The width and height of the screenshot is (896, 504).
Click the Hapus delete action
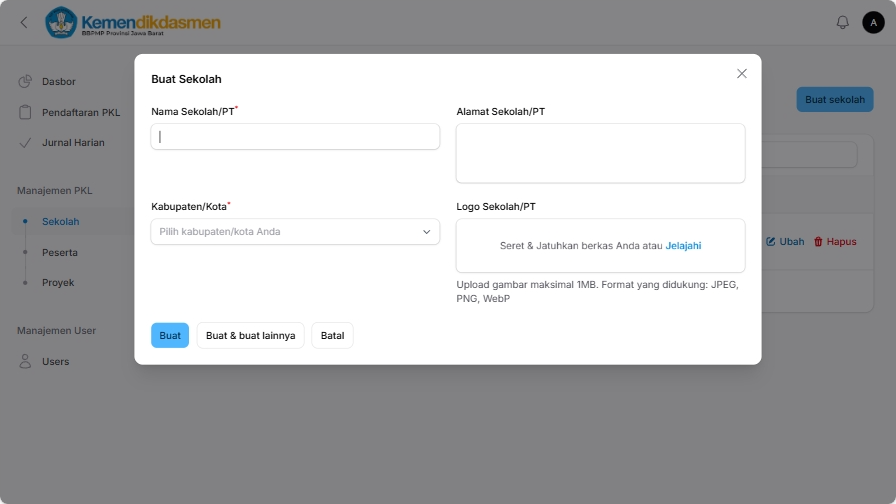pos(835,242)
